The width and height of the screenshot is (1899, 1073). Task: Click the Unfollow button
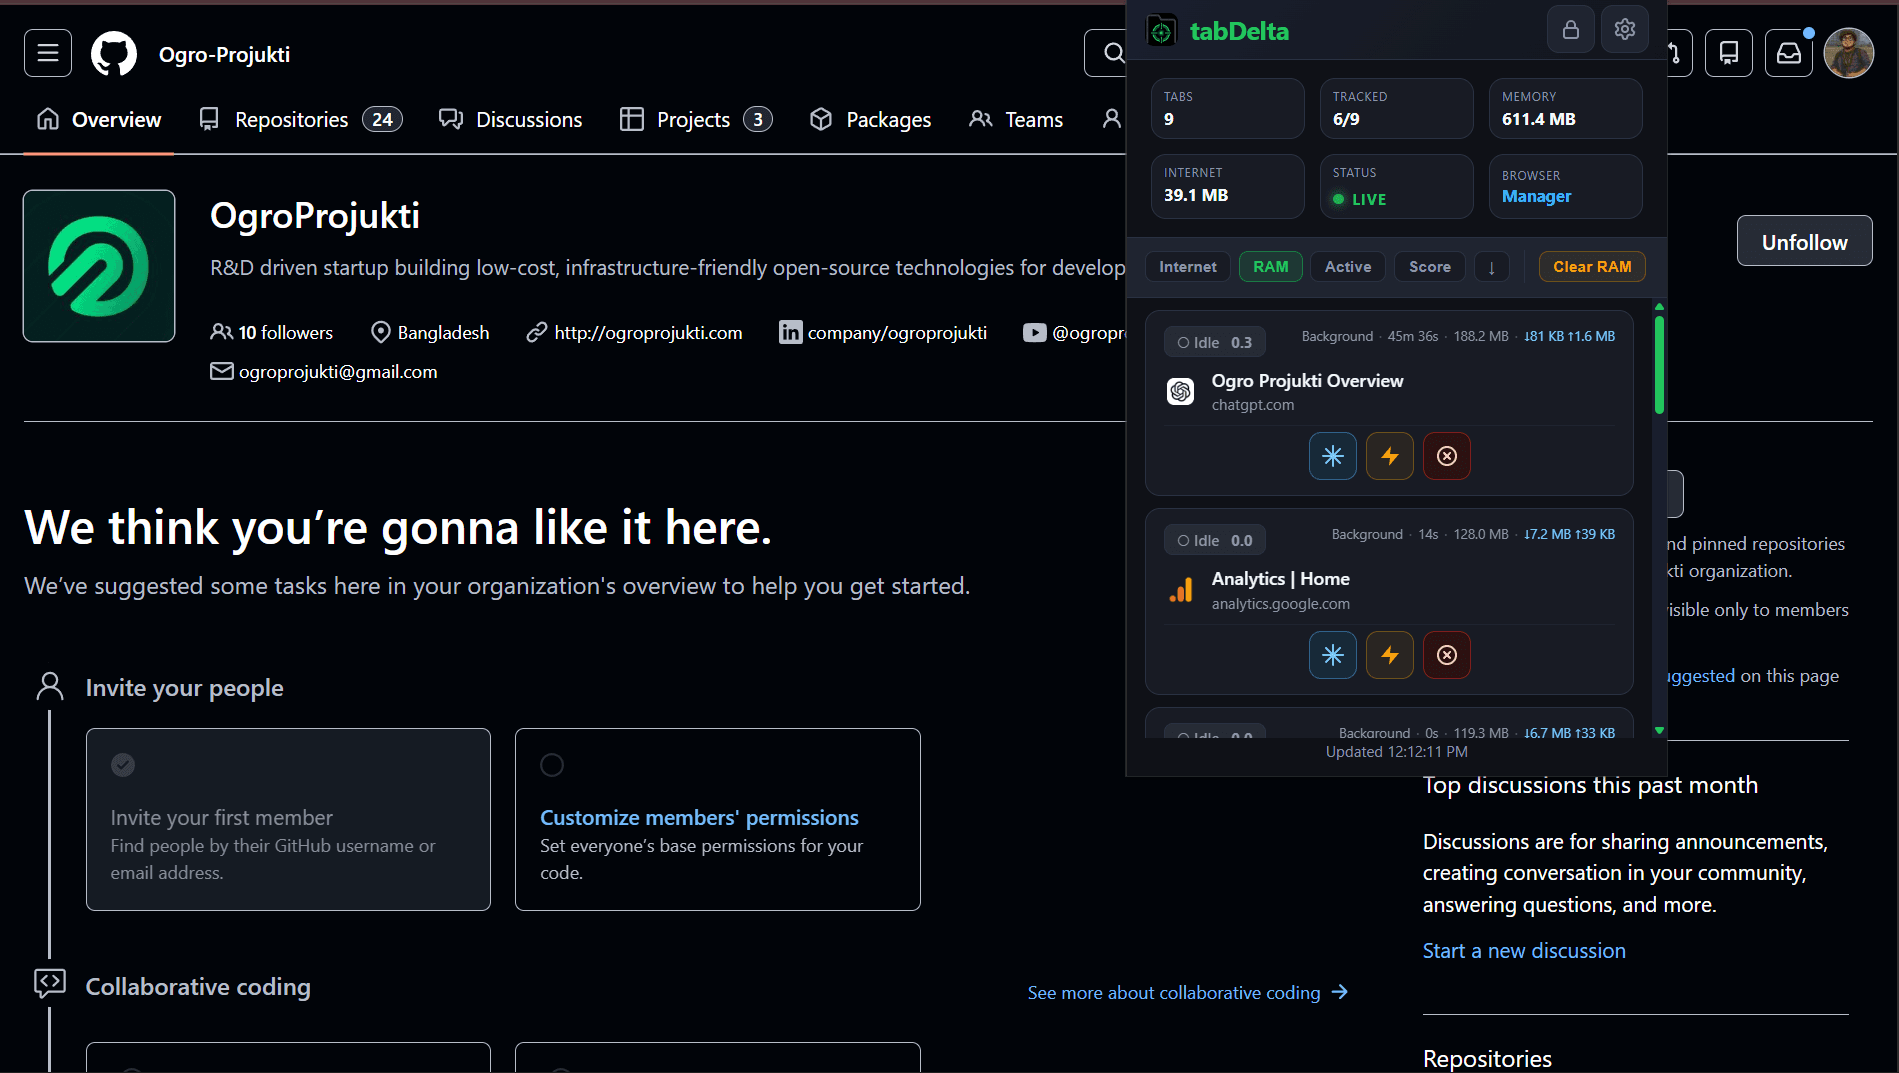click(x=1804, y=241)
